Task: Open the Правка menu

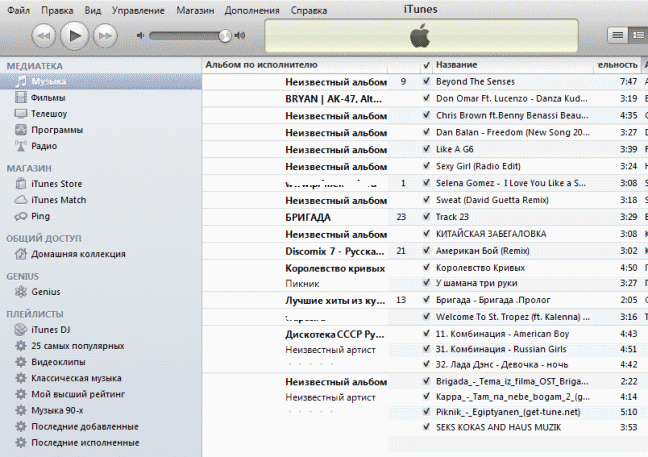Action: [57, 10]
